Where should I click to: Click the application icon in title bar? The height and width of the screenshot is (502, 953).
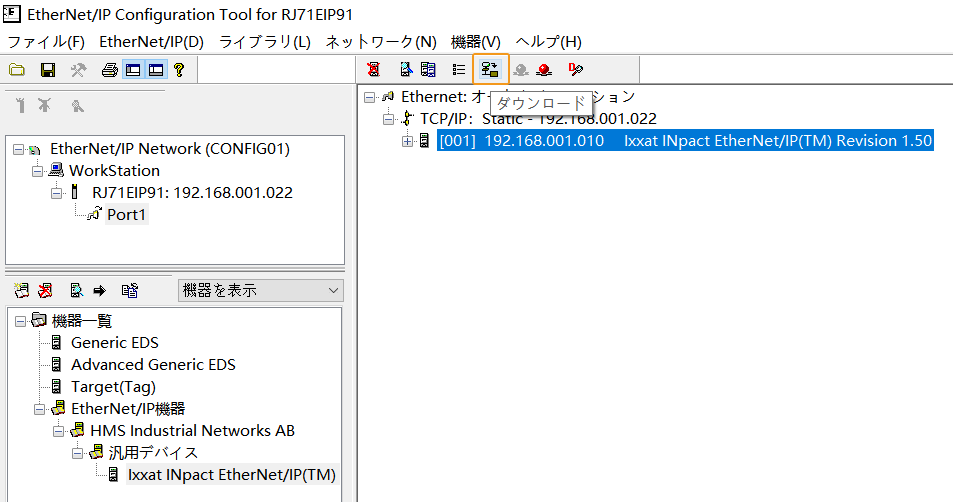[12, 13]
